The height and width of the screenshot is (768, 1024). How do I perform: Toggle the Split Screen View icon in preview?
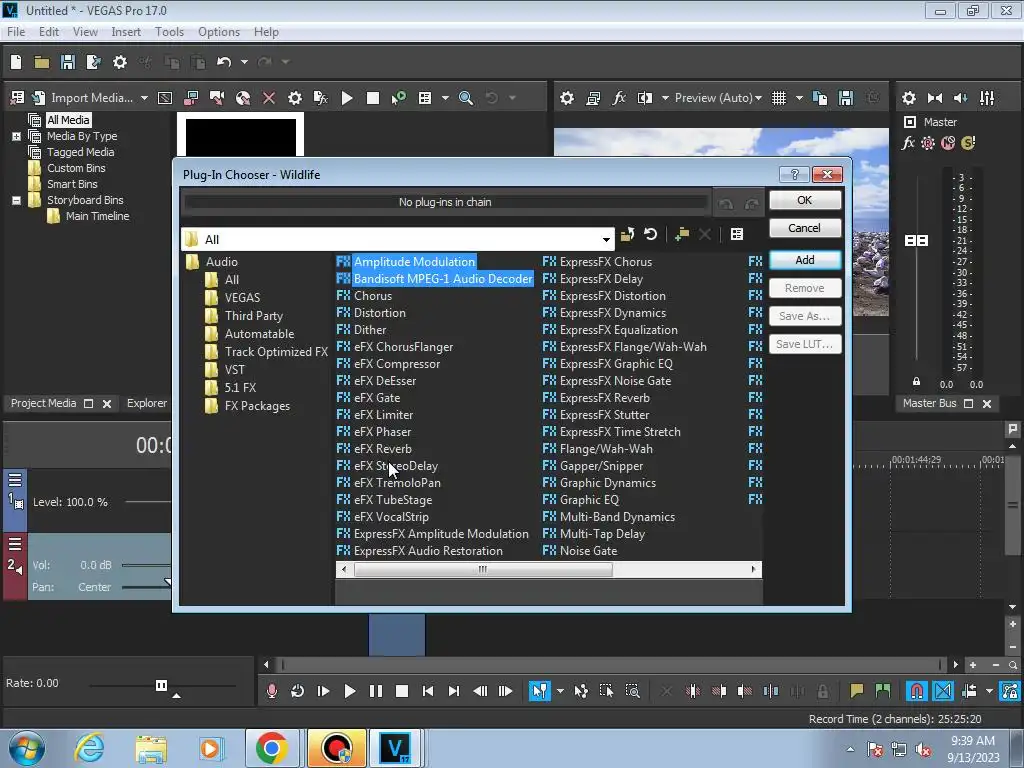pyautogui.click(x=645, y=98)
